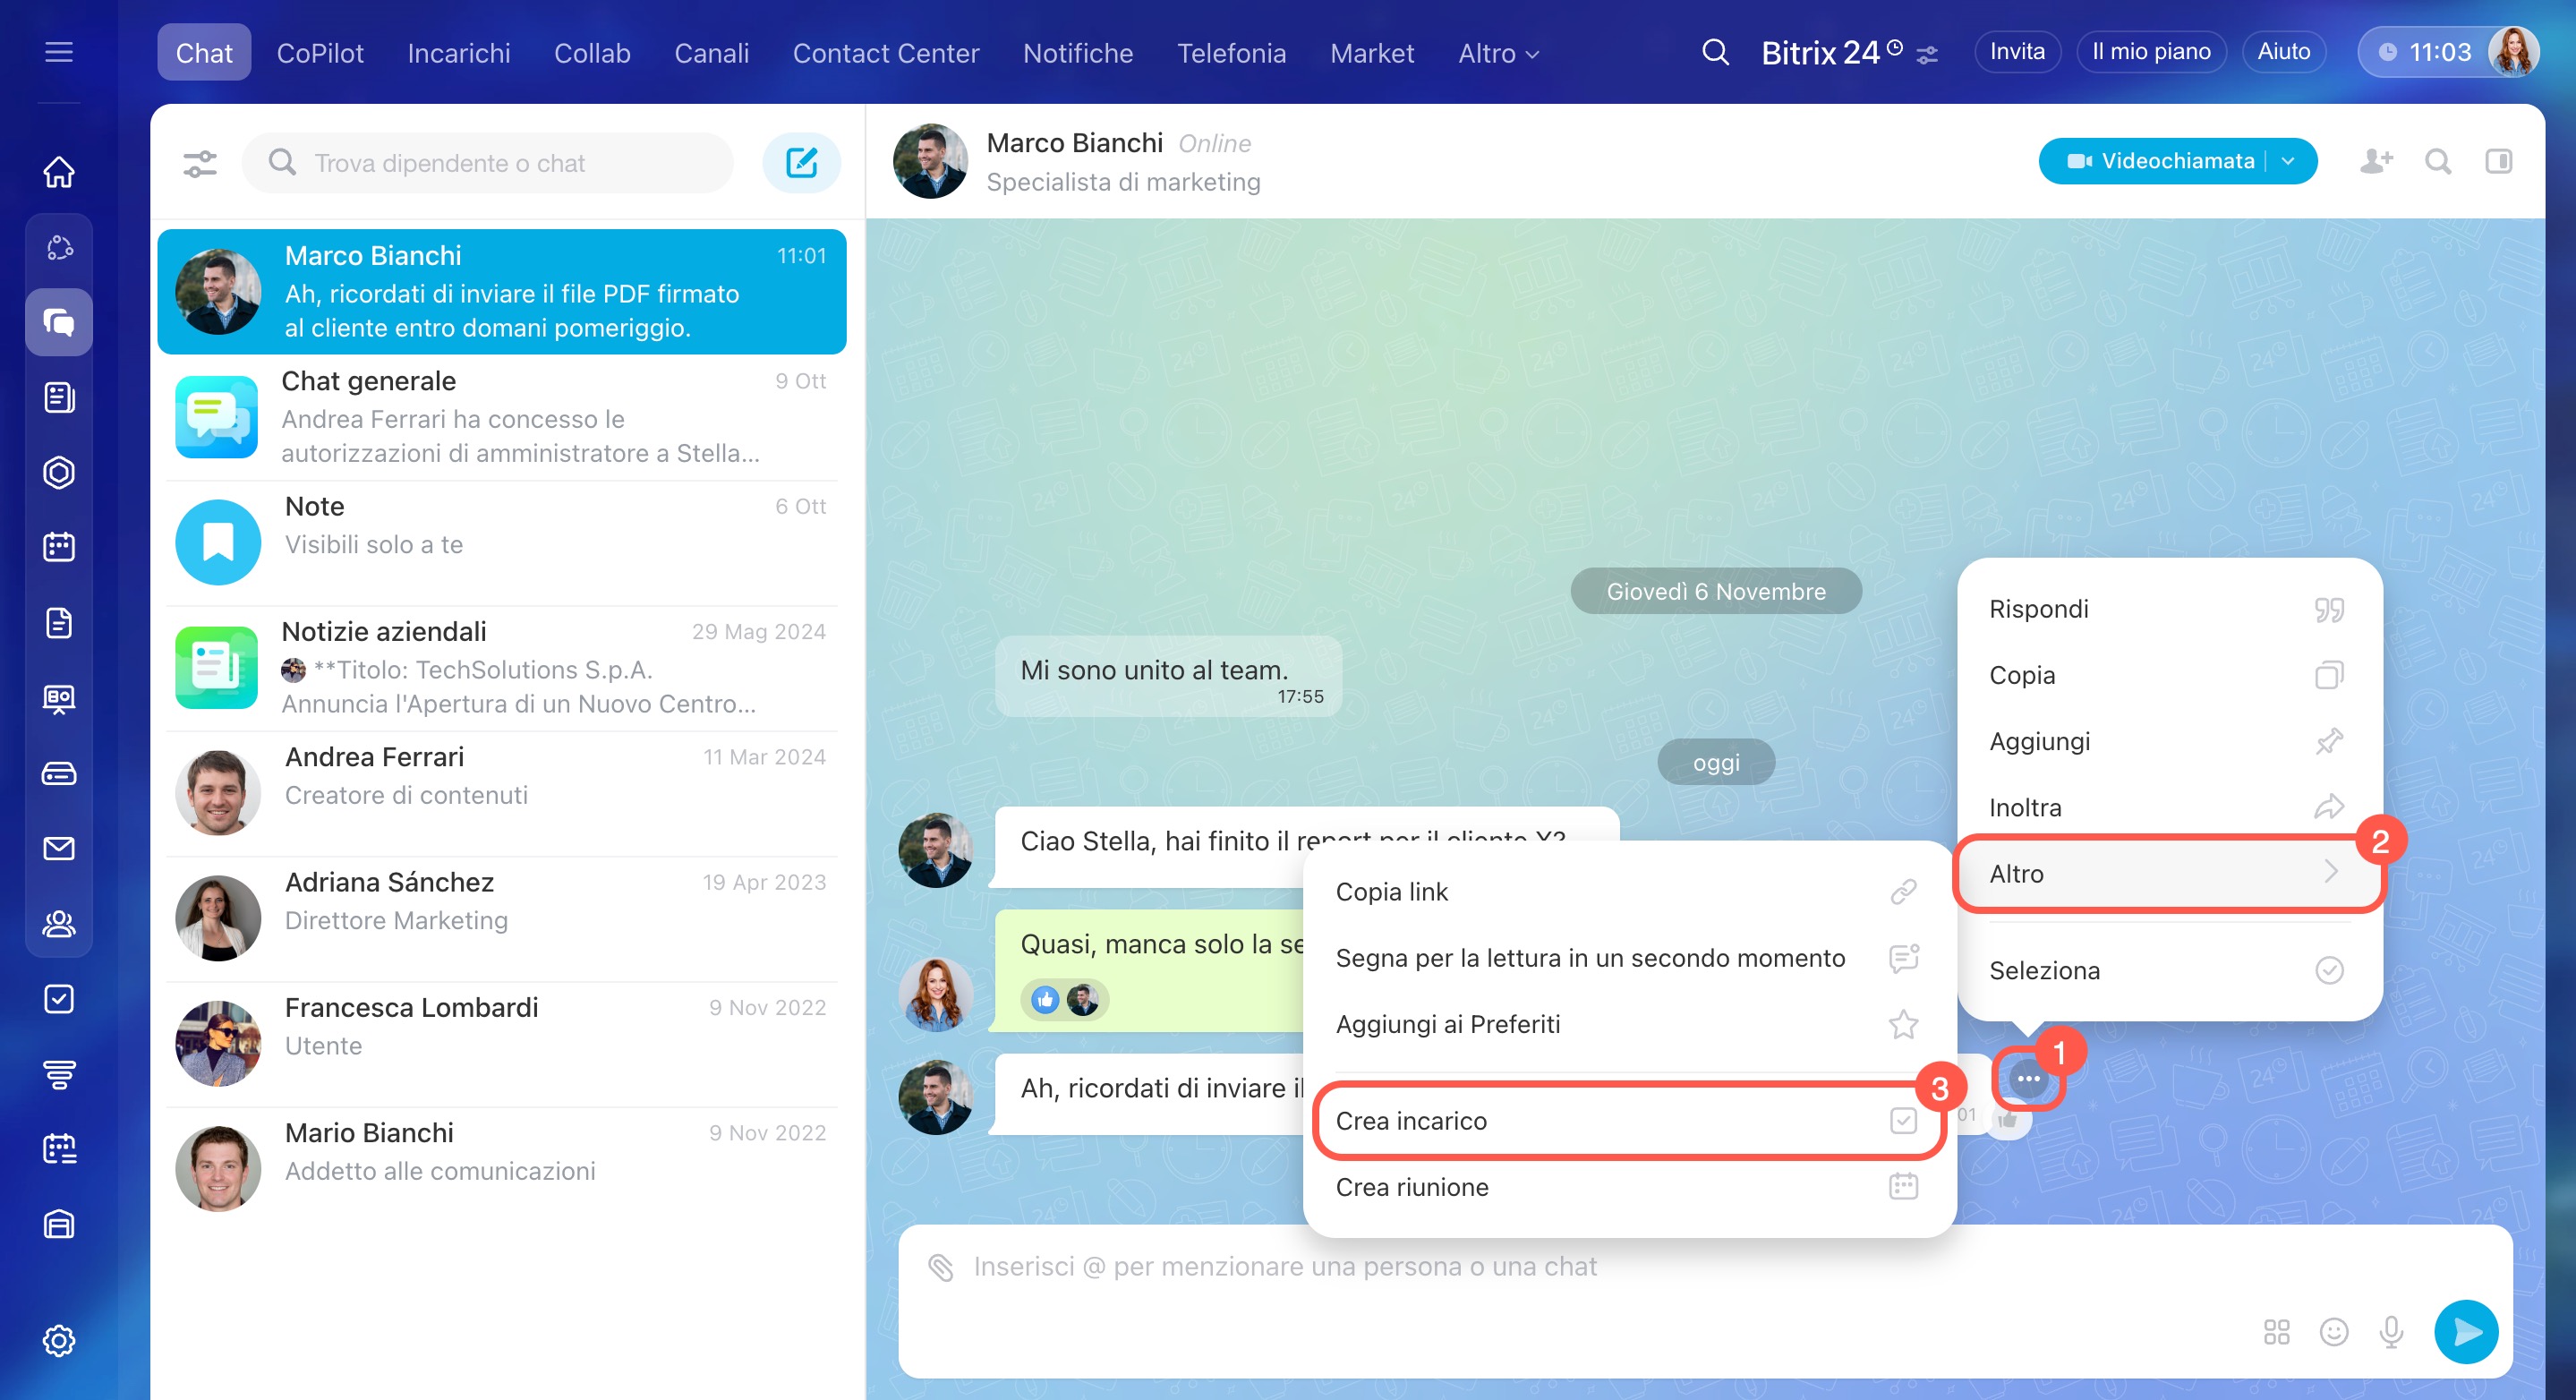Click the microphone voice message icon
The height and width of the screenshot is (1400, 2576).
[x=2391, y=1331]
